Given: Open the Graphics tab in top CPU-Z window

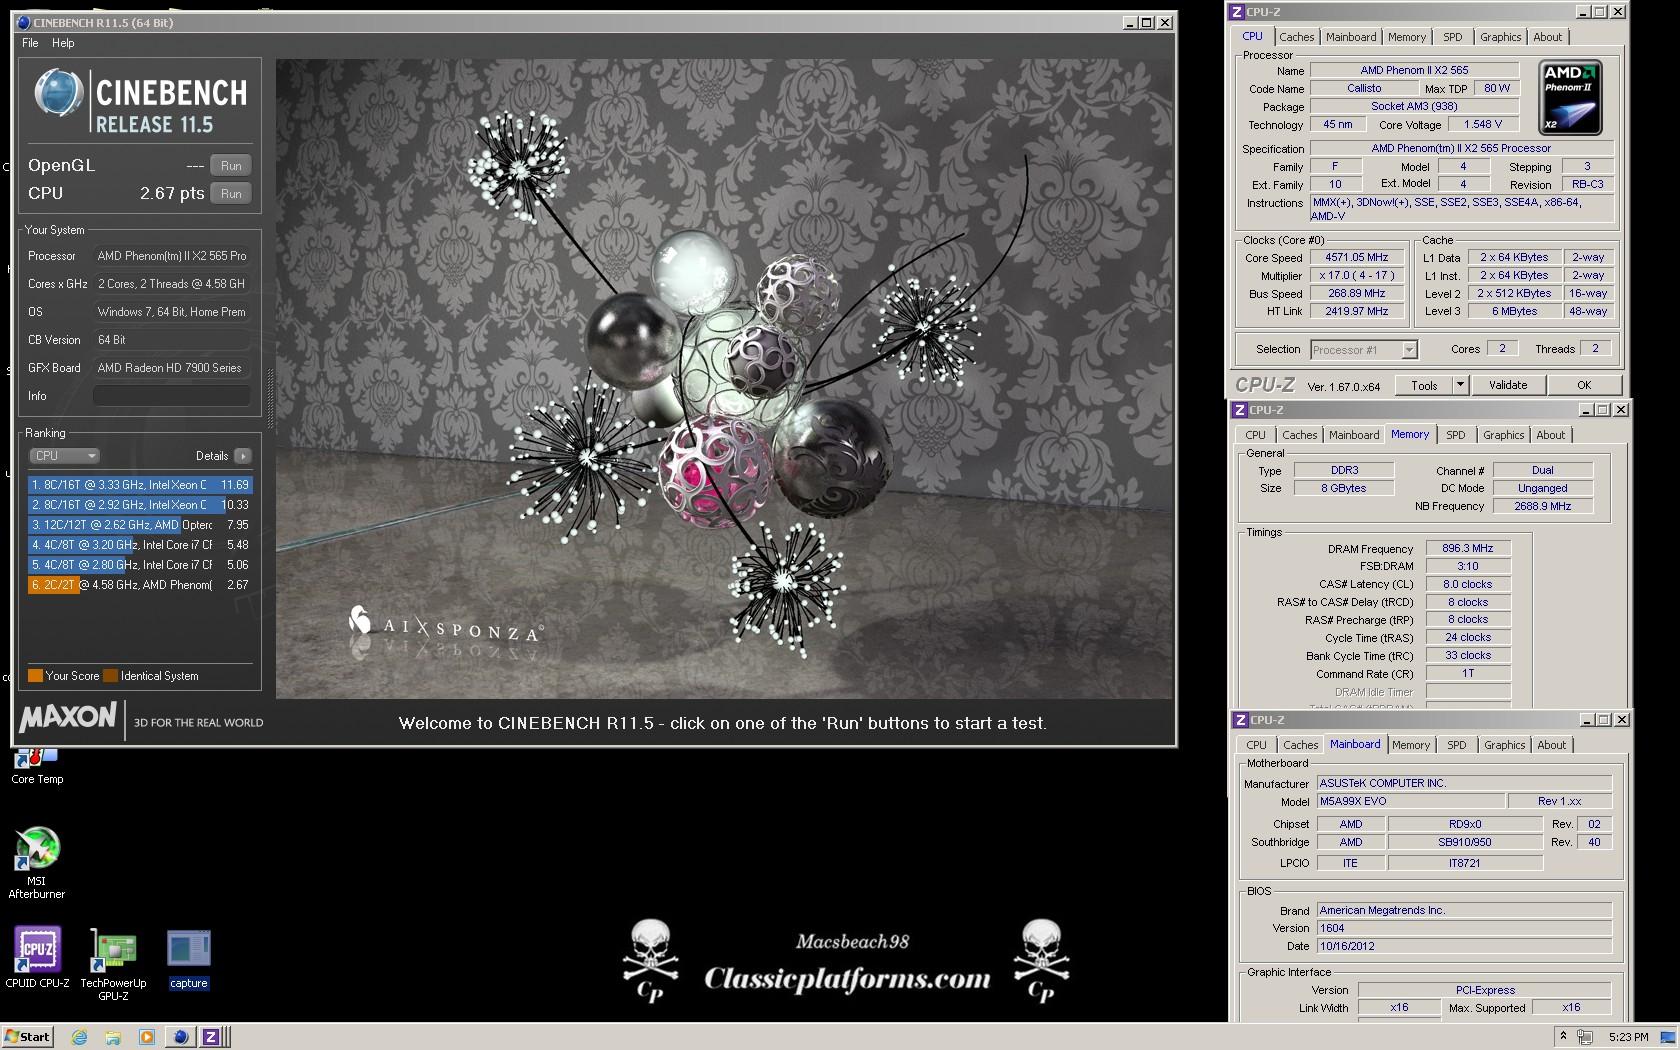Looking at the screenshot, I should [x=1500, y=37].
